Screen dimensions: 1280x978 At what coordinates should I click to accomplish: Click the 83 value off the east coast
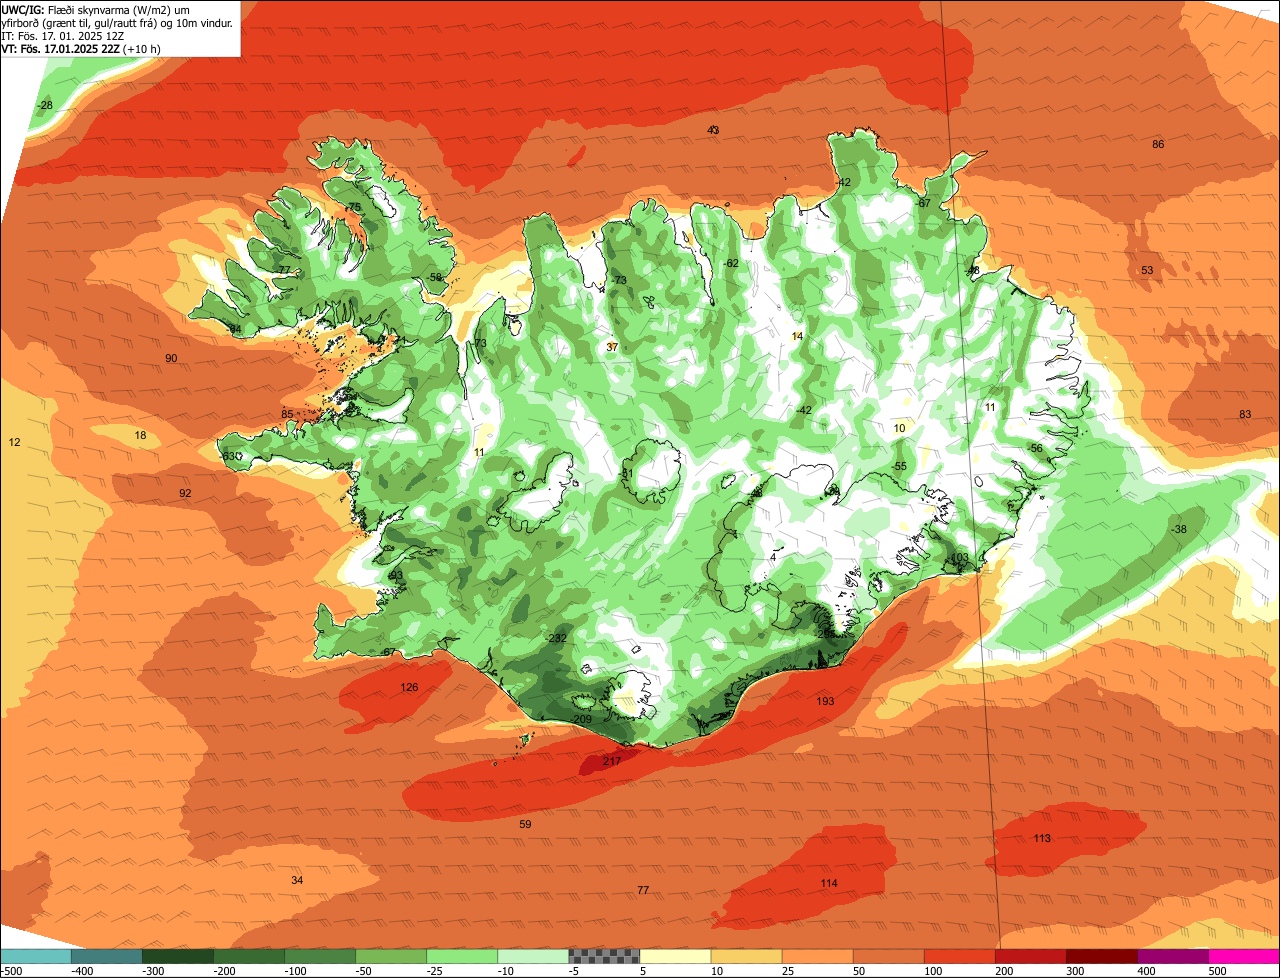click(1245, 415)
